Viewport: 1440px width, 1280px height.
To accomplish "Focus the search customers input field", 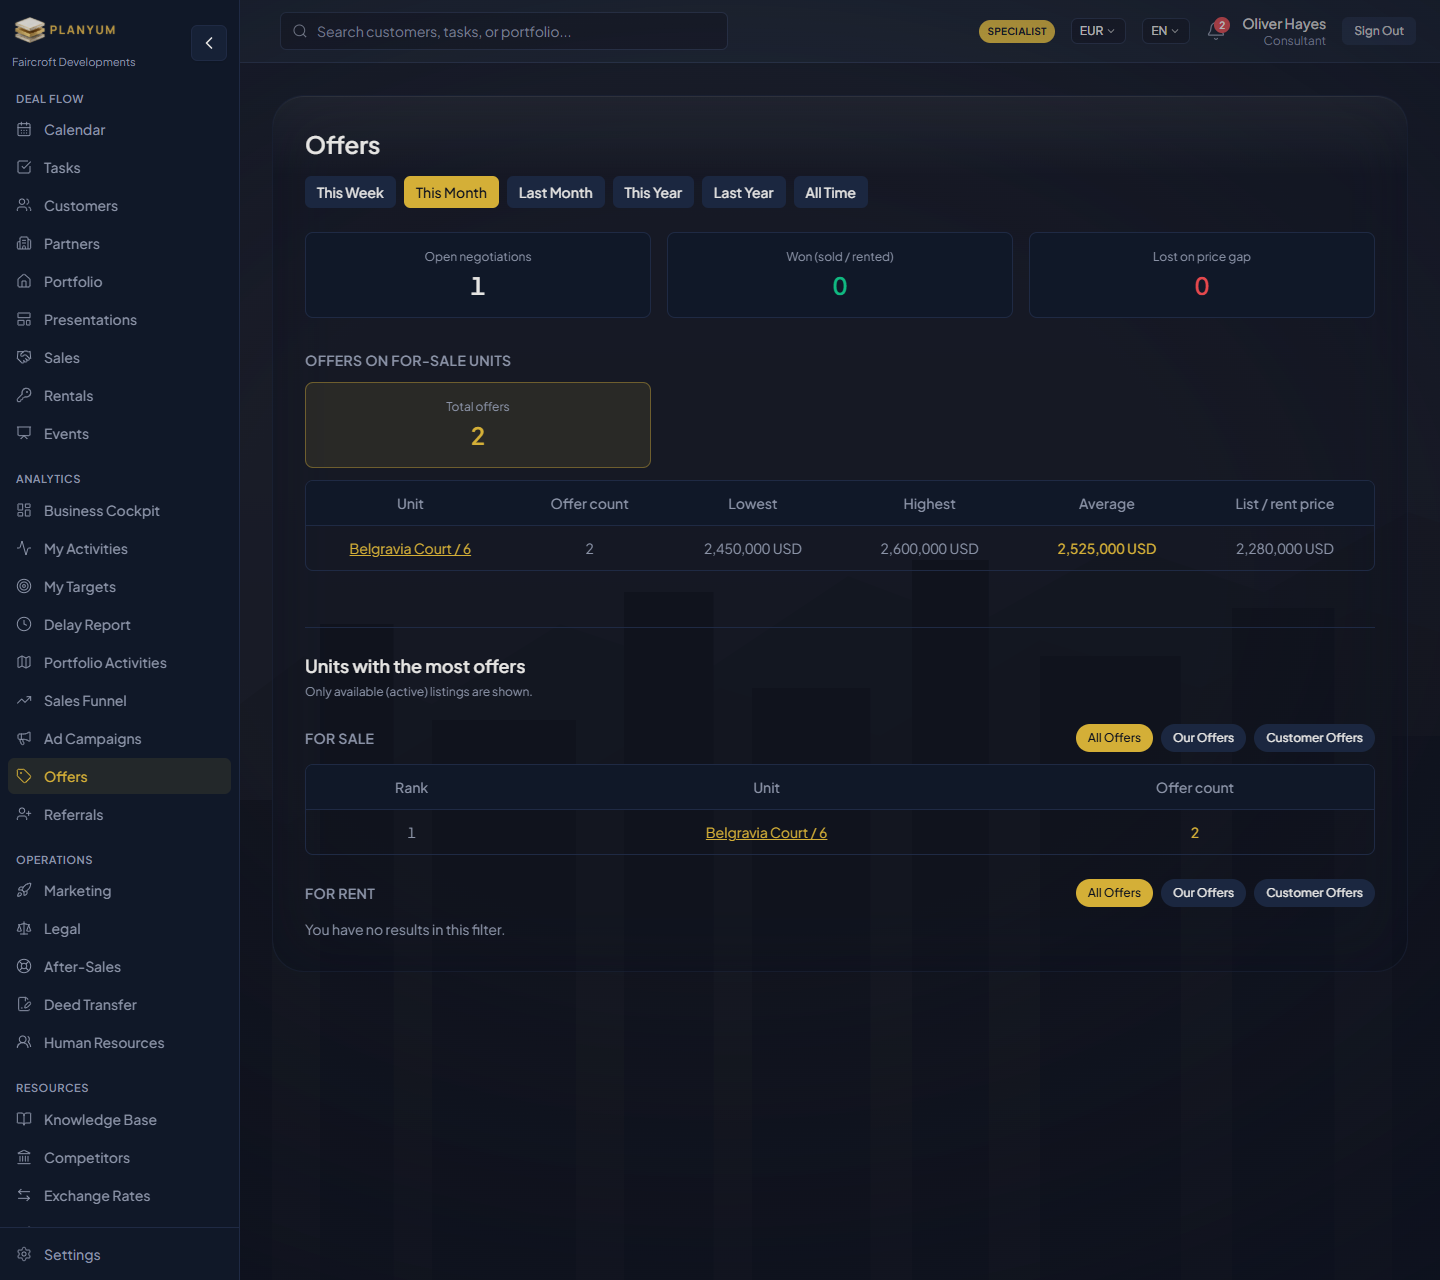I will pyautogui.click(x=504, y=31).
